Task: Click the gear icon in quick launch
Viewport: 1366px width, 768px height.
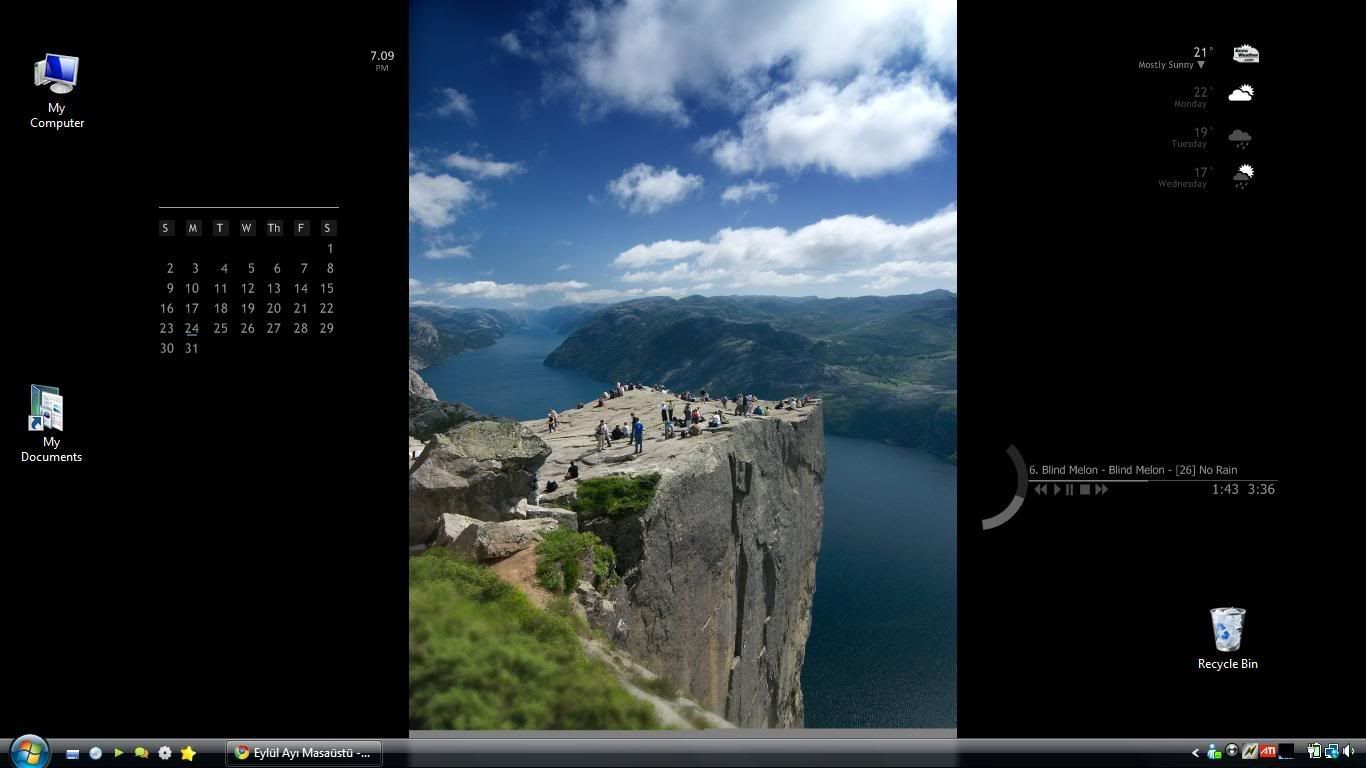Action: pyautogui.click(x=165, y=753)
